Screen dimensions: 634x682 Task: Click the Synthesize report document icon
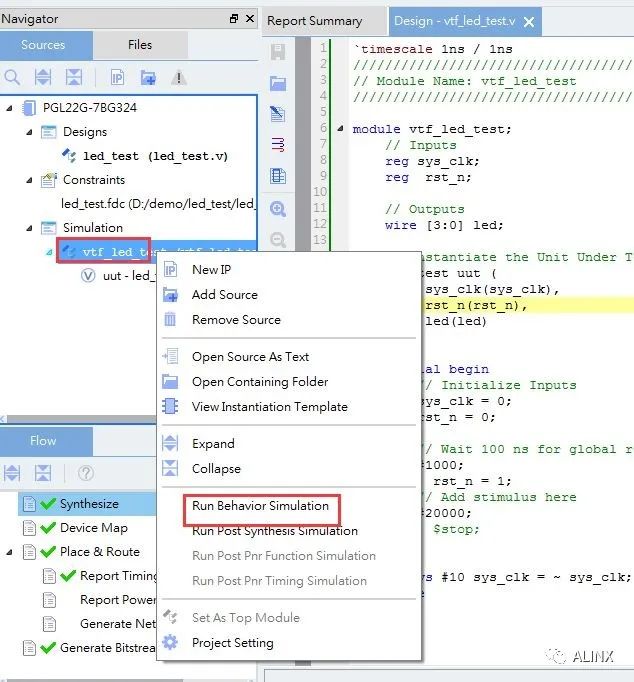pyautogui.click(x=29, y=504)
